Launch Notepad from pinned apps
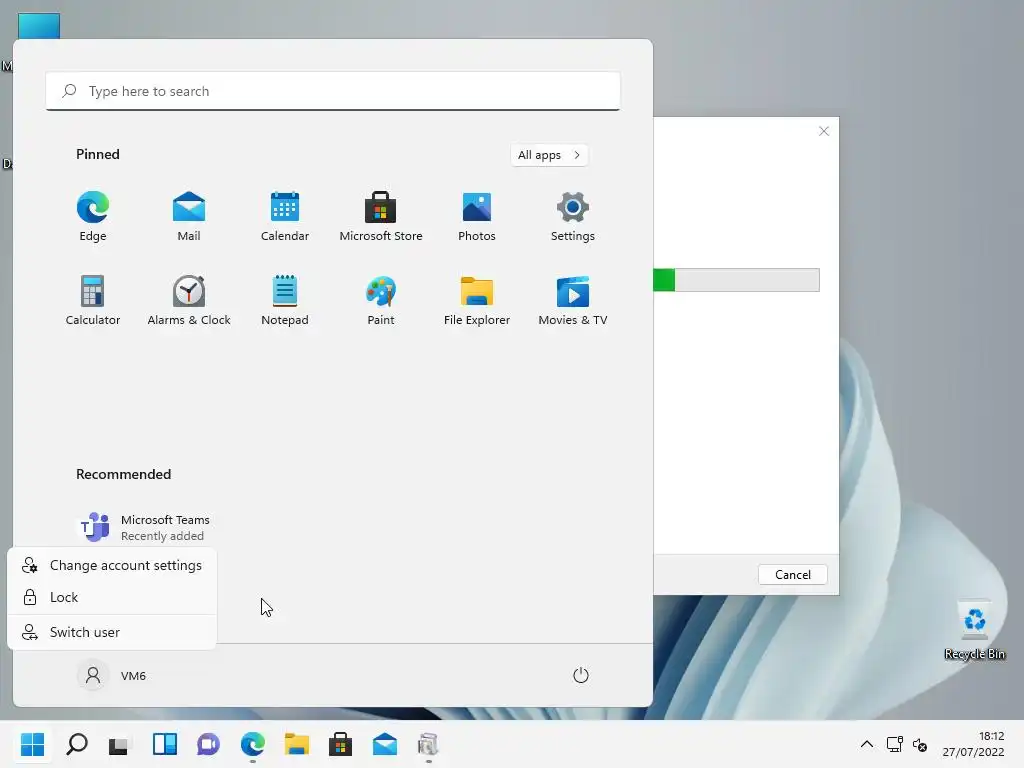Screen dimensions: 1024x768 [x=285, y=300]
